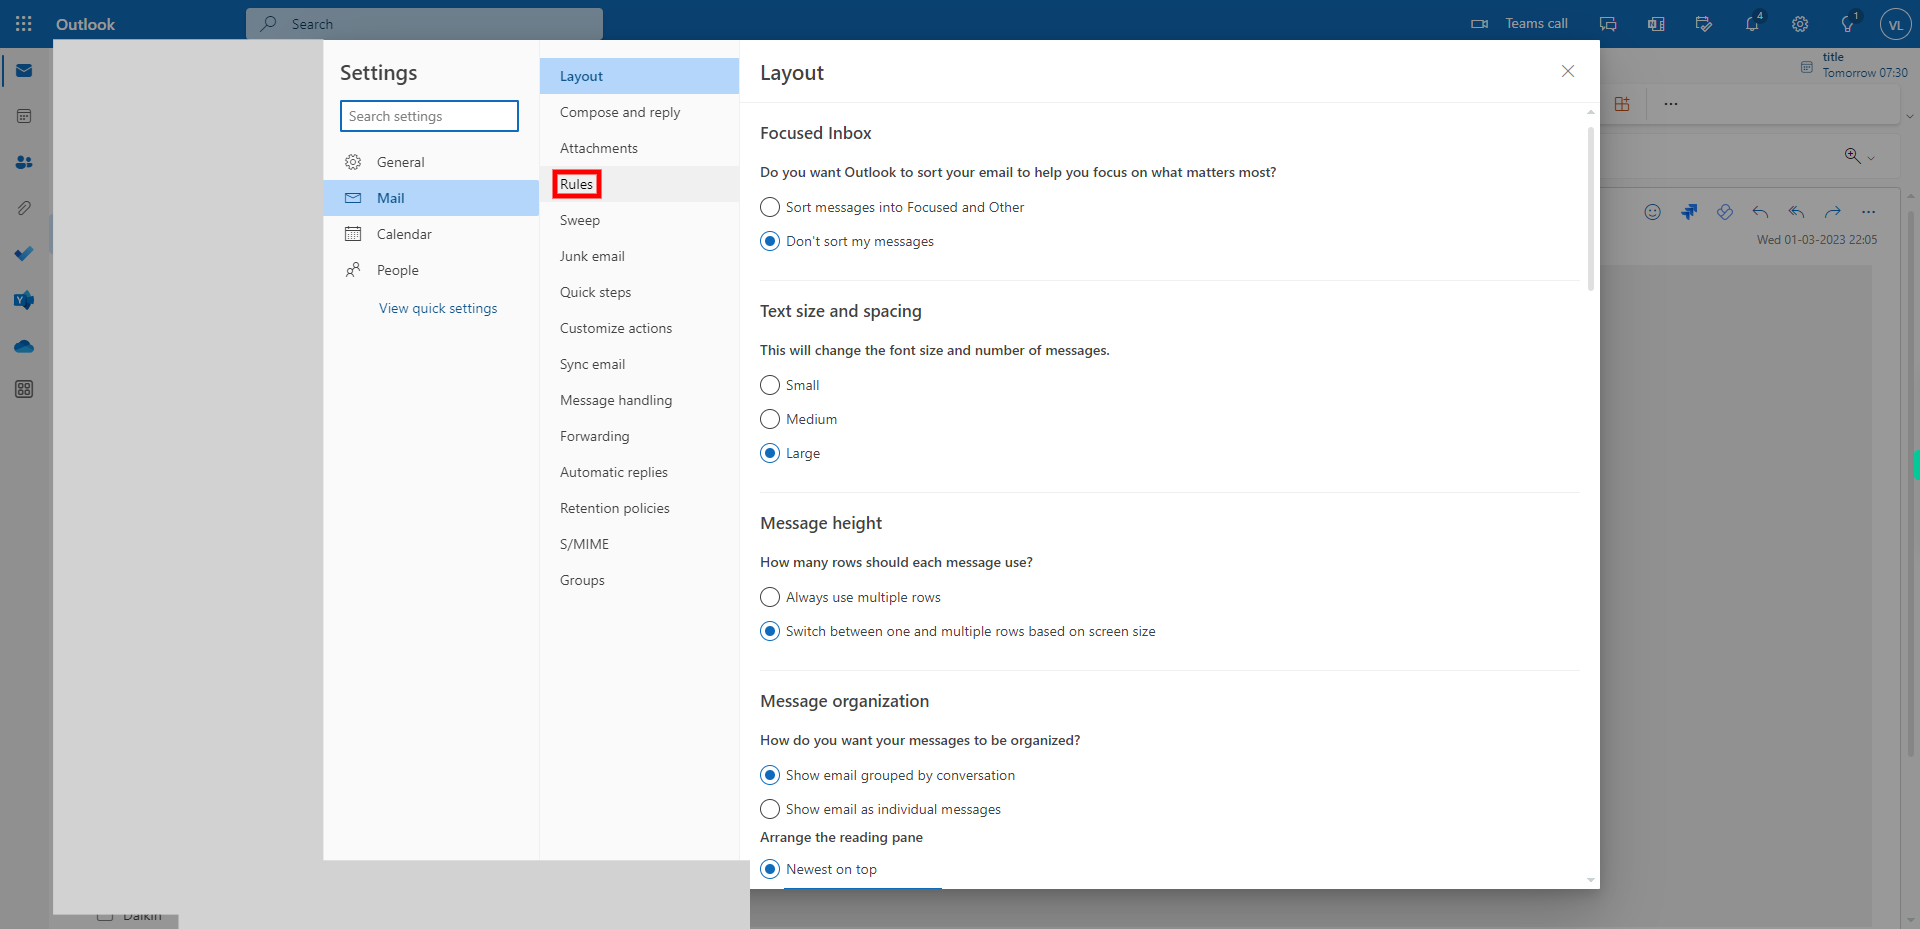
Task: Close the Settings dialog
Action: coord(1568,71)
